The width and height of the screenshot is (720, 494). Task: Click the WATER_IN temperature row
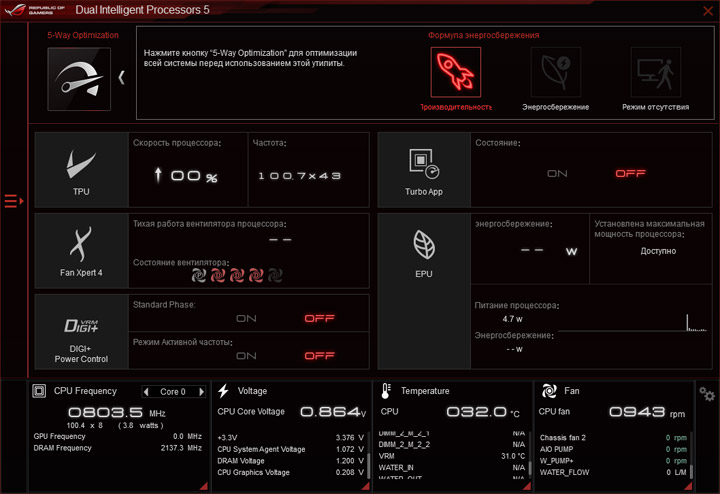(x=452, y=467)
